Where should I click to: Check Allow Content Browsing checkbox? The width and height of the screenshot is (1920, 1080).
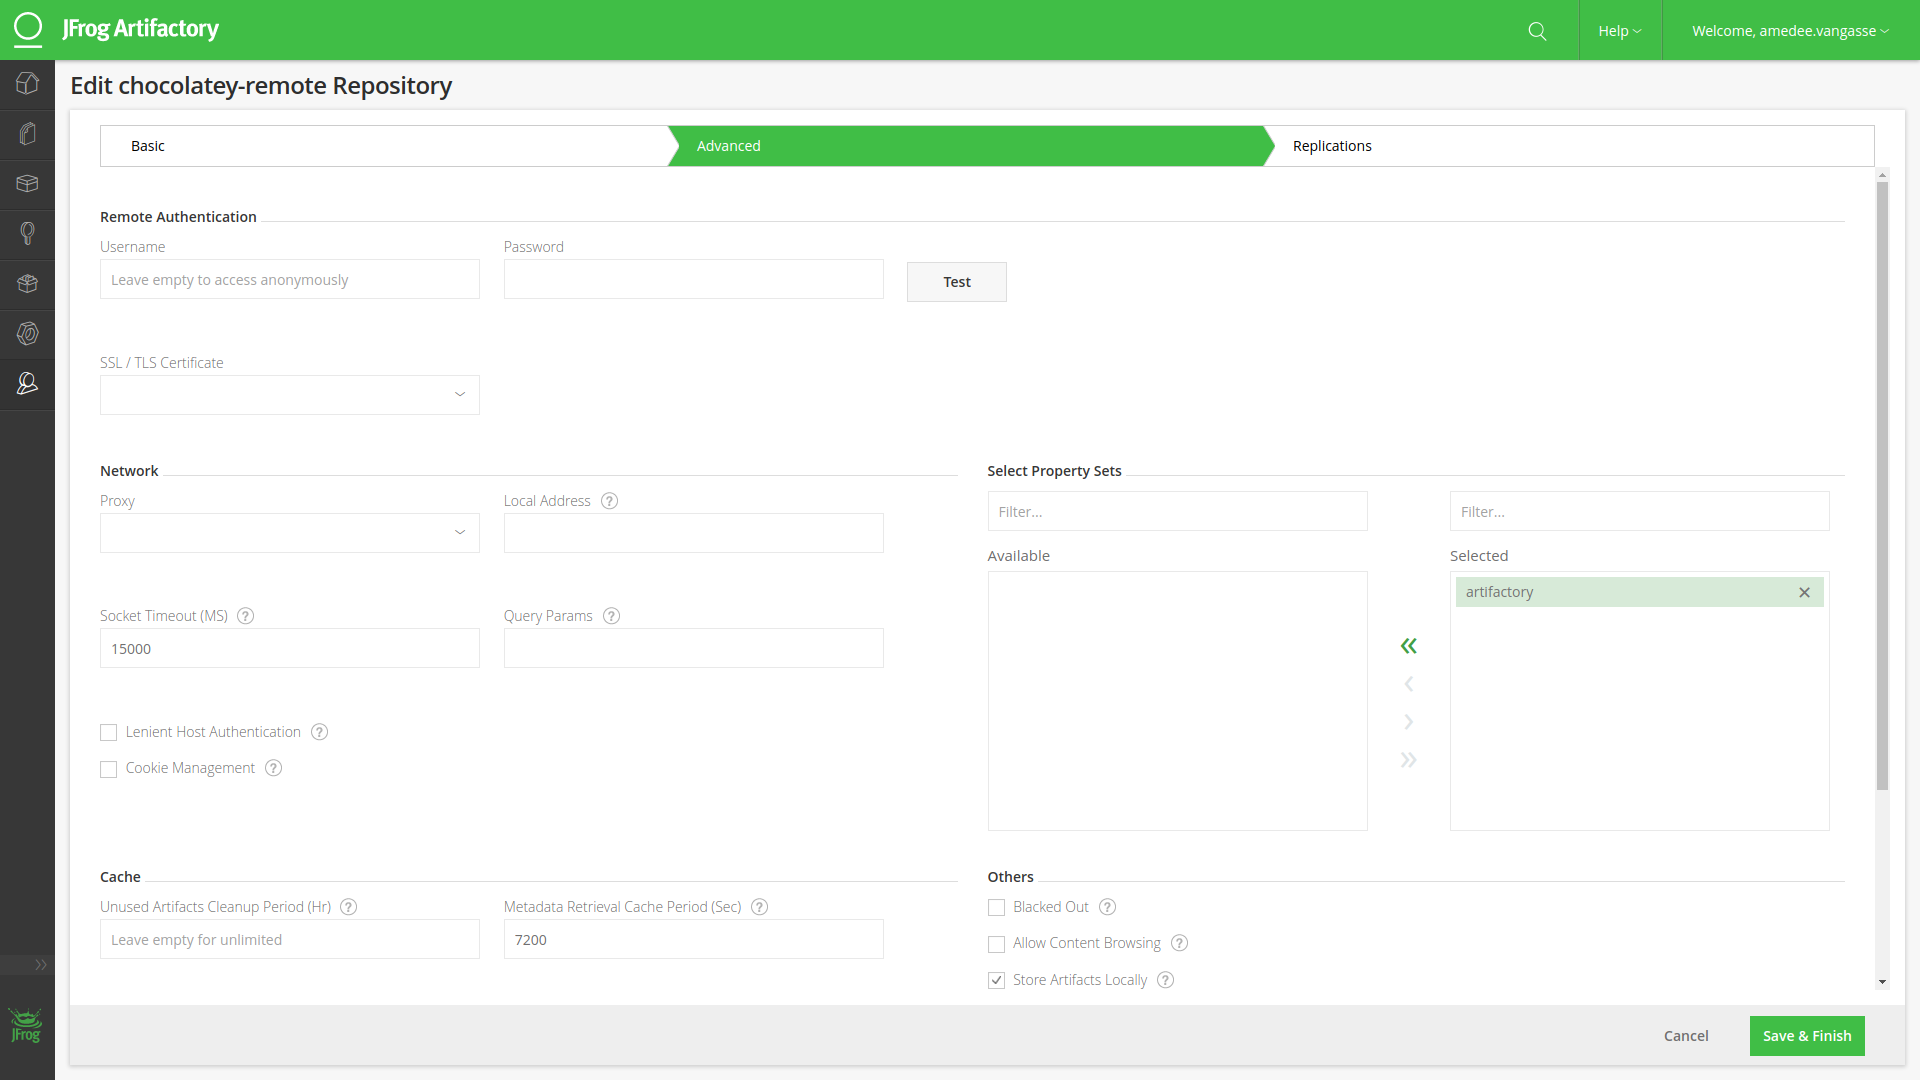[x=996, y=944]
